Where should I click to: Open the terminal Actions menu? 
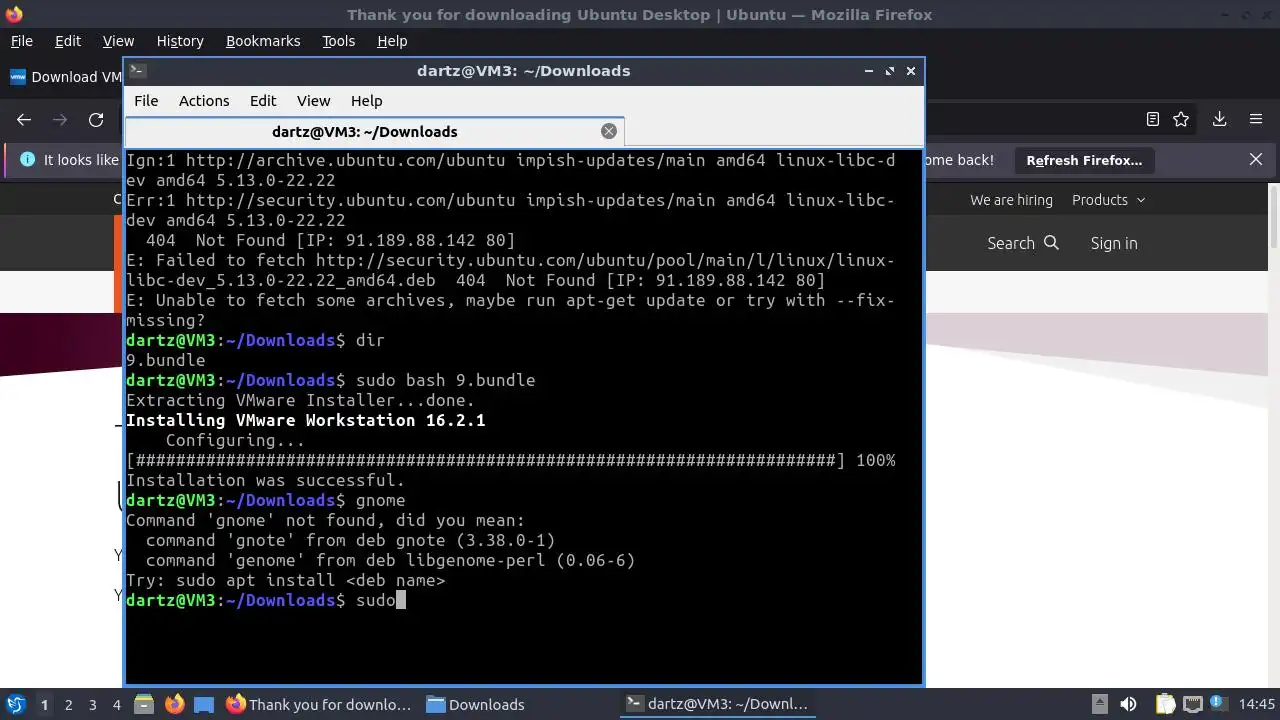pos(204,101)
